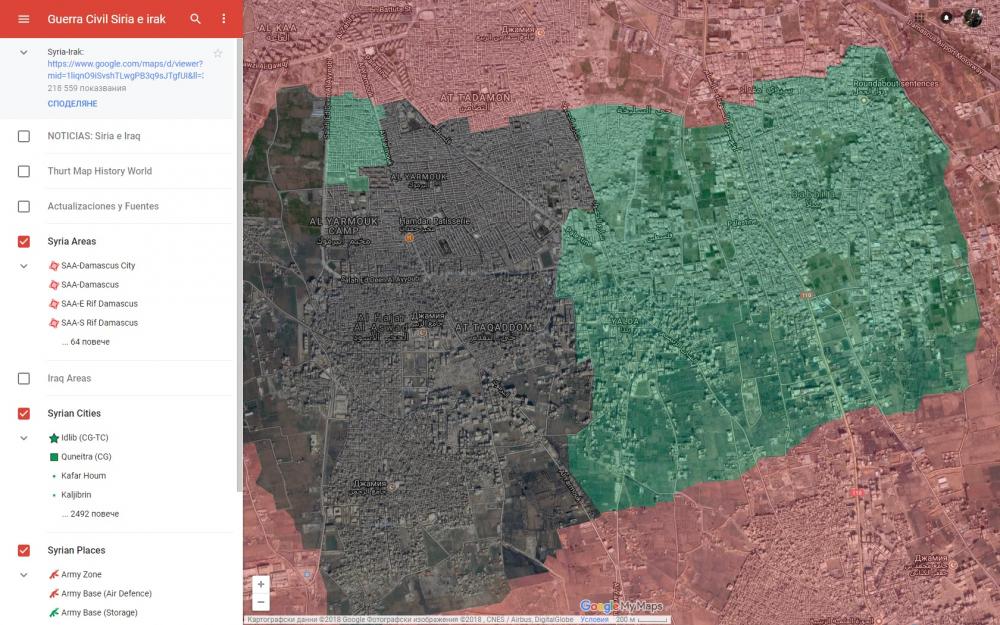This screenshot has height=625, width=1000.
Task: Open the hamburger menu in the header
Action: [x=24, y=19]
